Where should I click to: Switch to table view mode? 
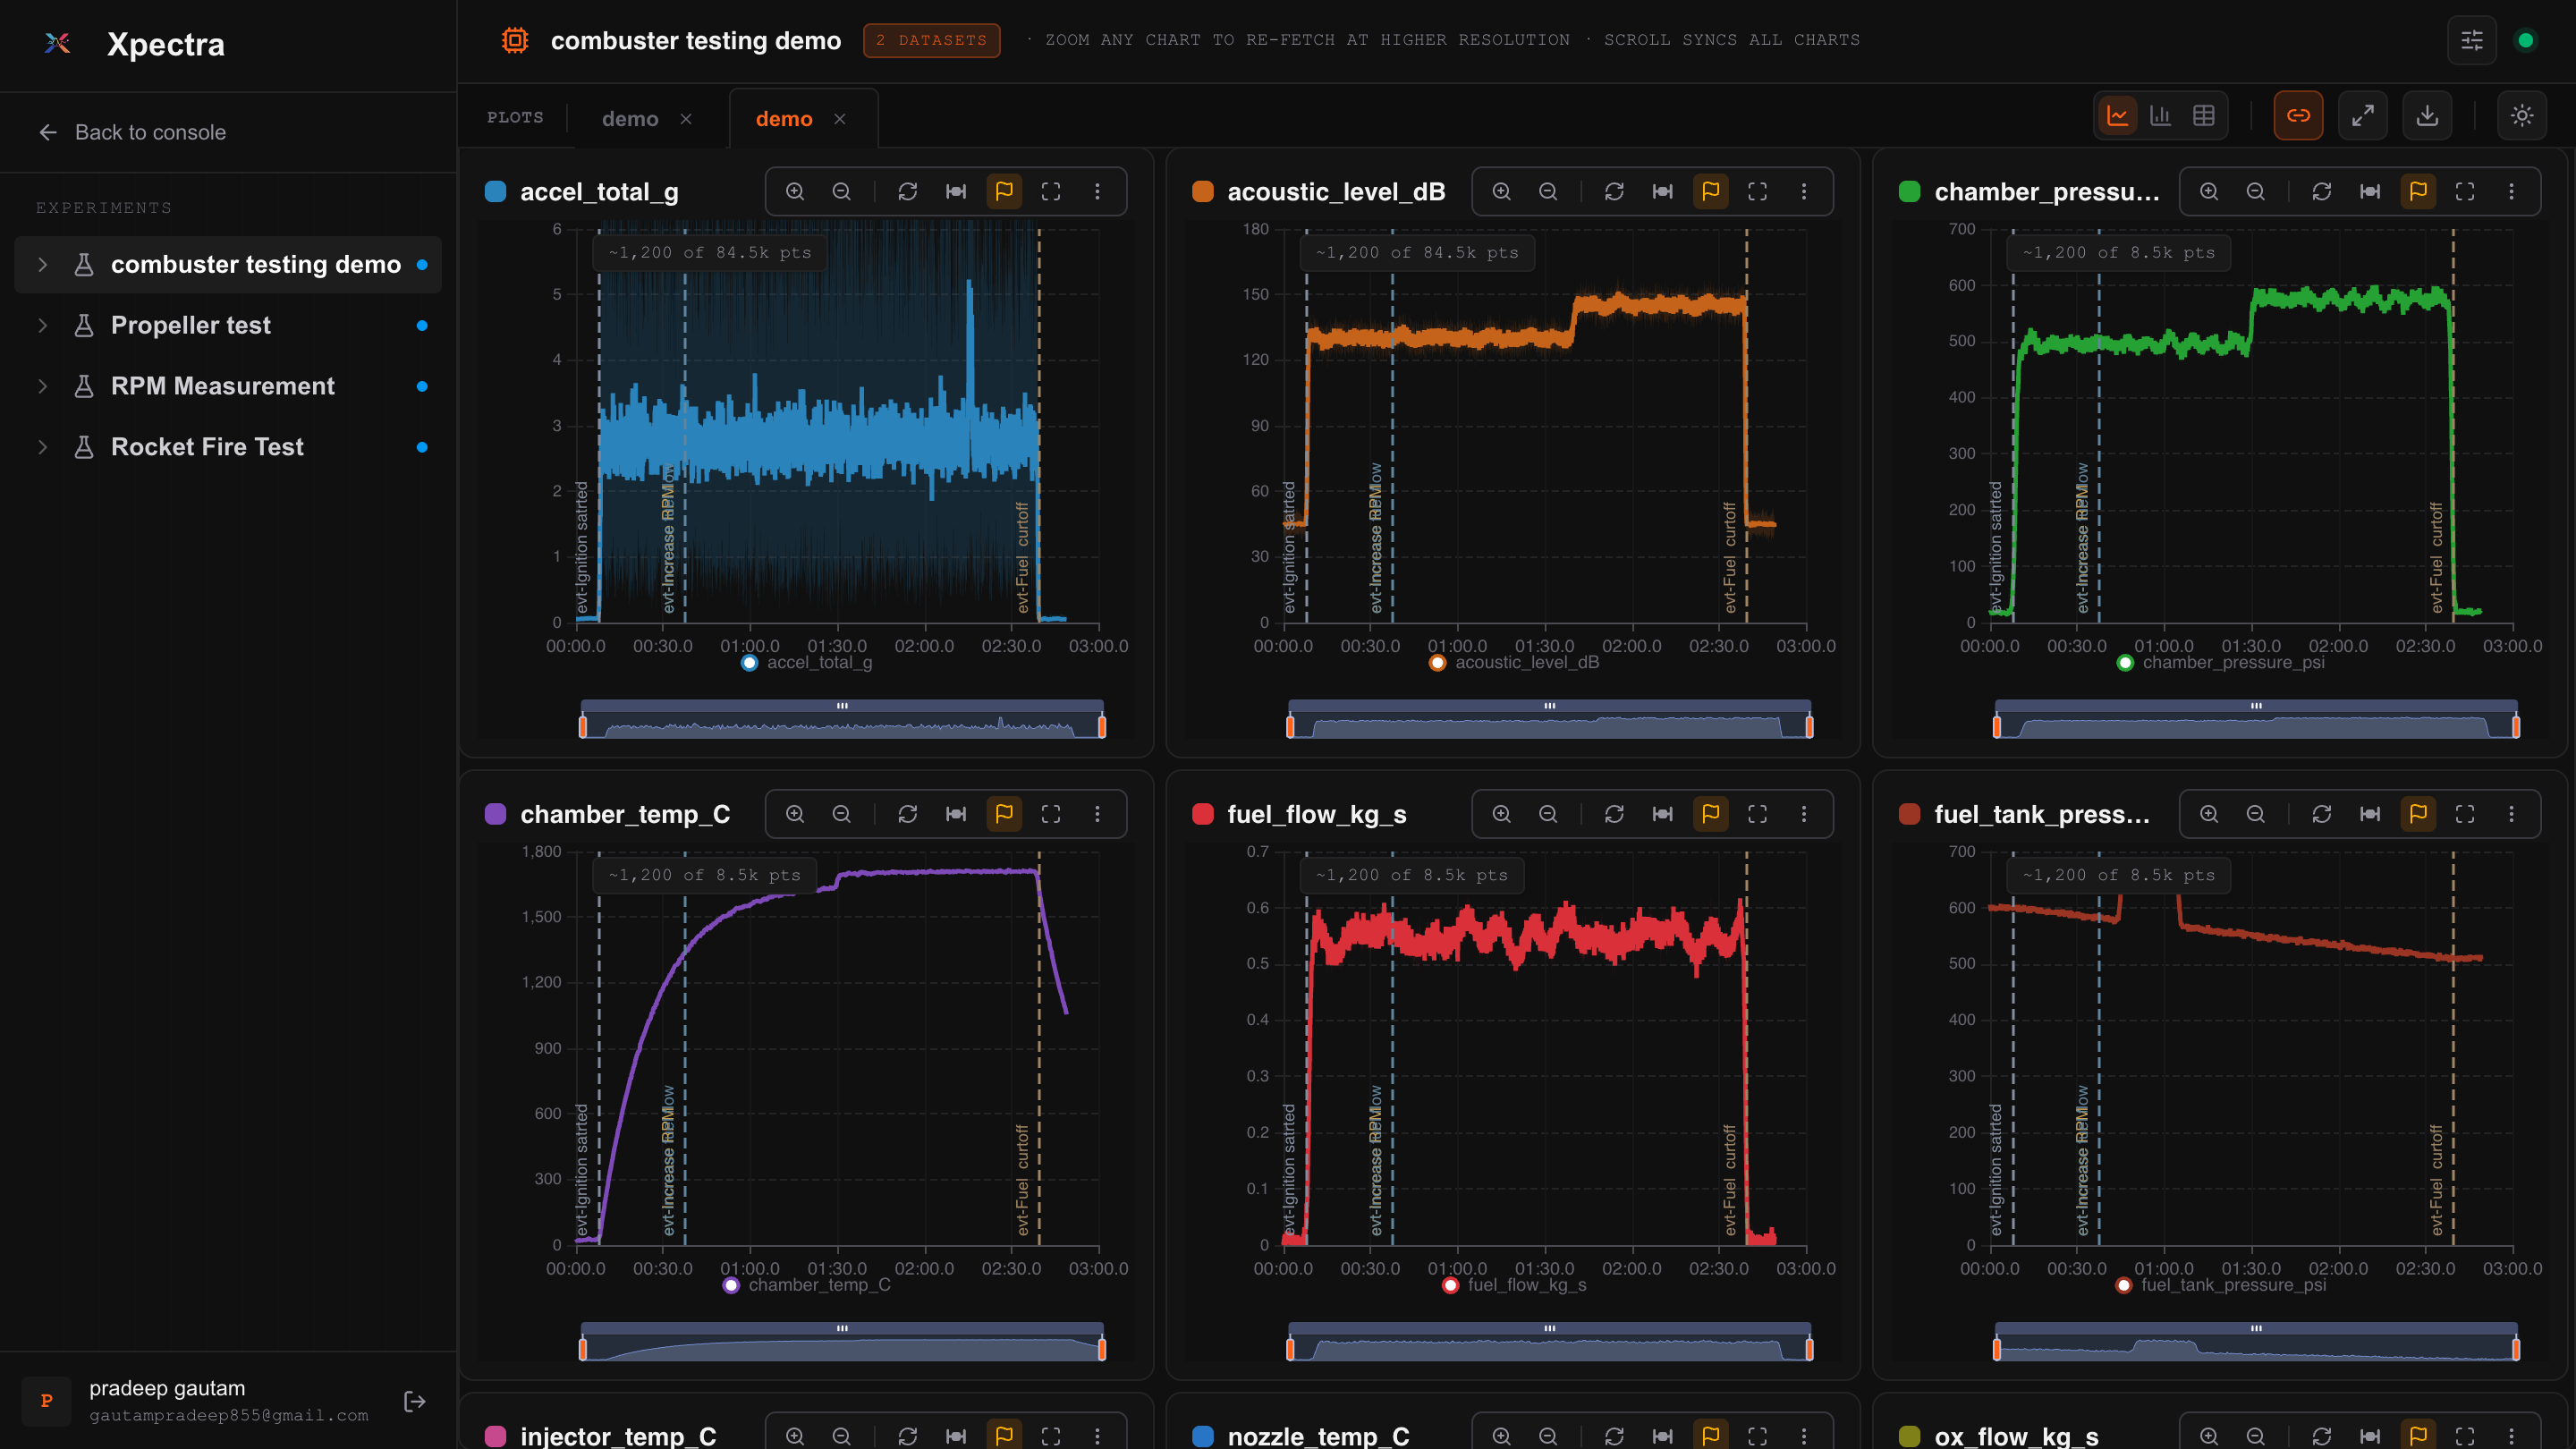point(2203,116)
